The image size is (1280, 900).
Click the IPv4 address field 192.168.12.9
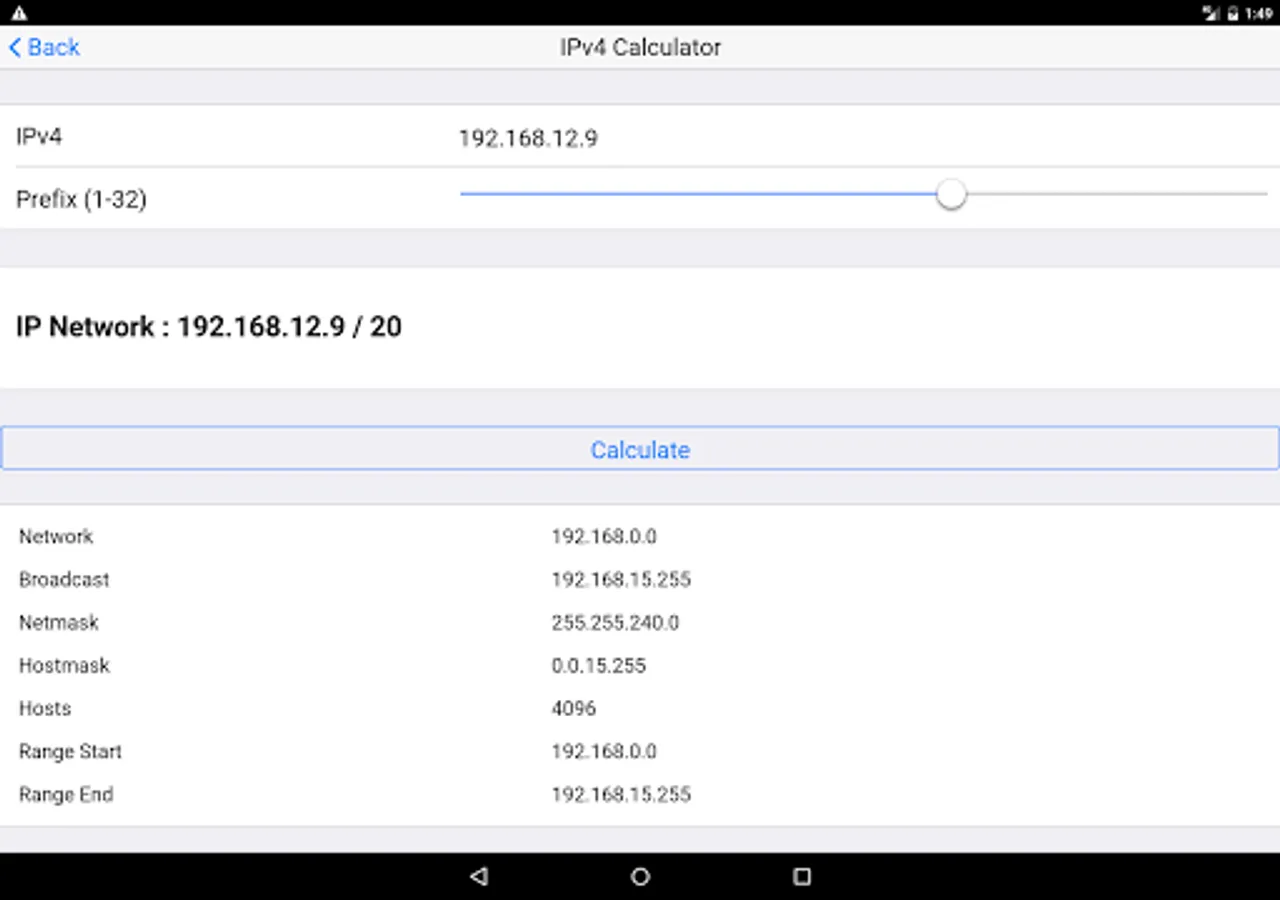(x=528, y=138)
